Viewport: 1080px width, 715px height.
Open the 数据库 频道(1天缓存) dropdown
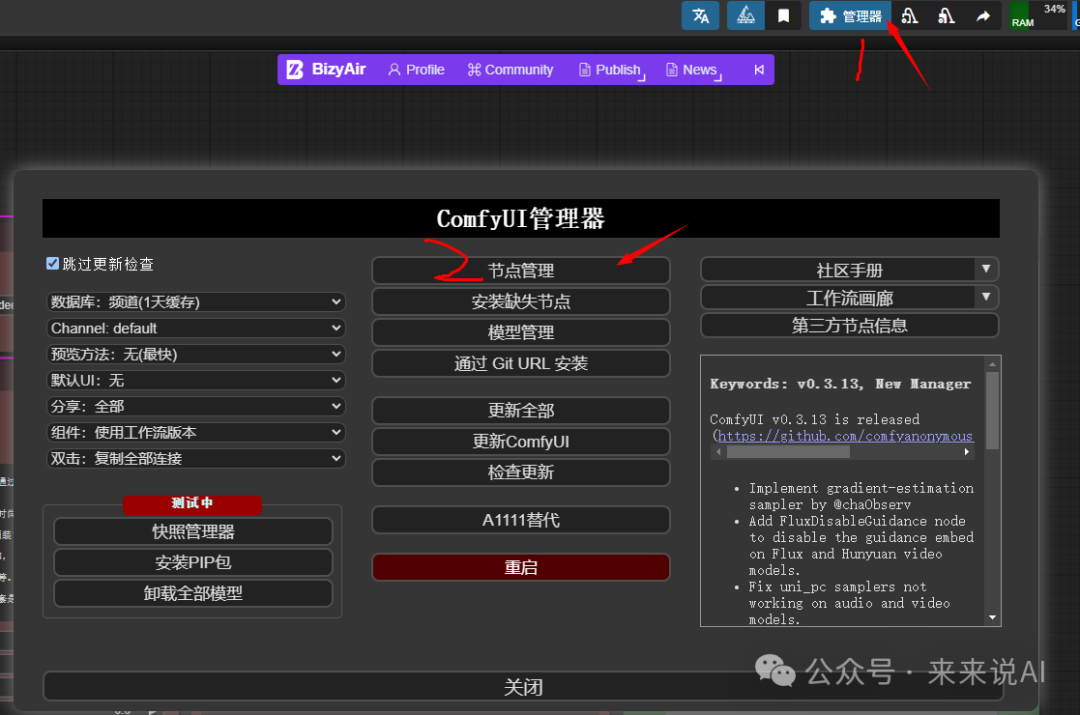pos(196,302)
